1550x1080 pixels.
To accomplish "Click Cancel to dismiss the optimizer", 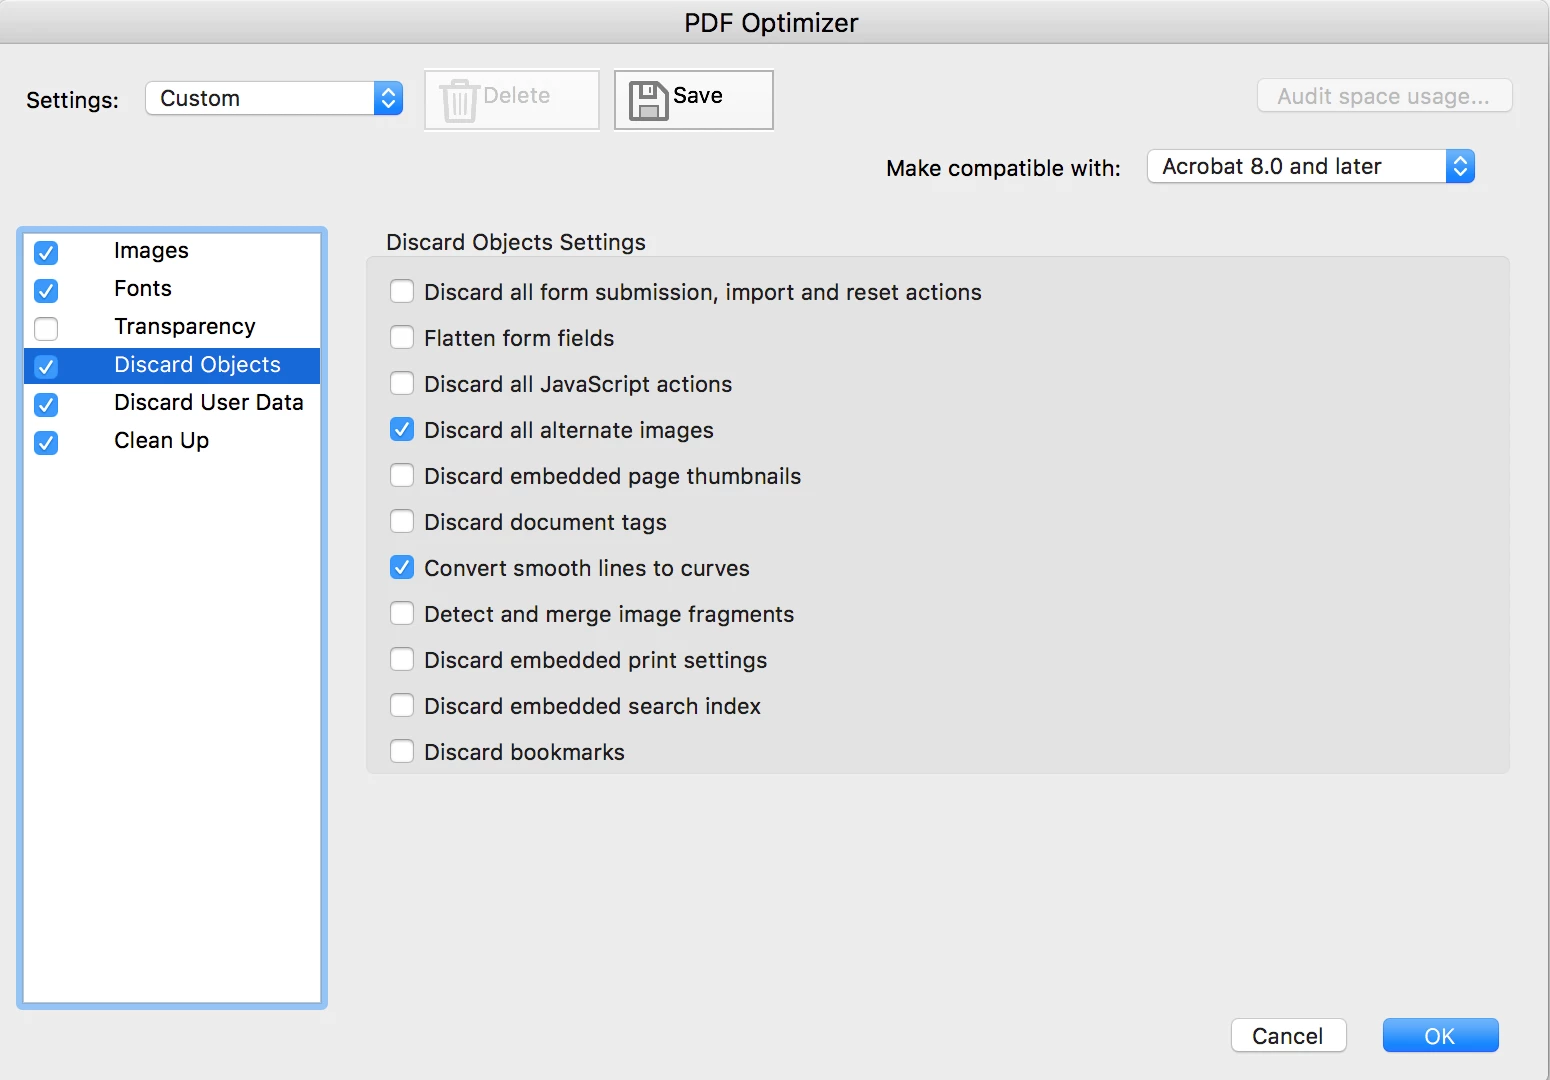I will (x=1288, y=1036).
